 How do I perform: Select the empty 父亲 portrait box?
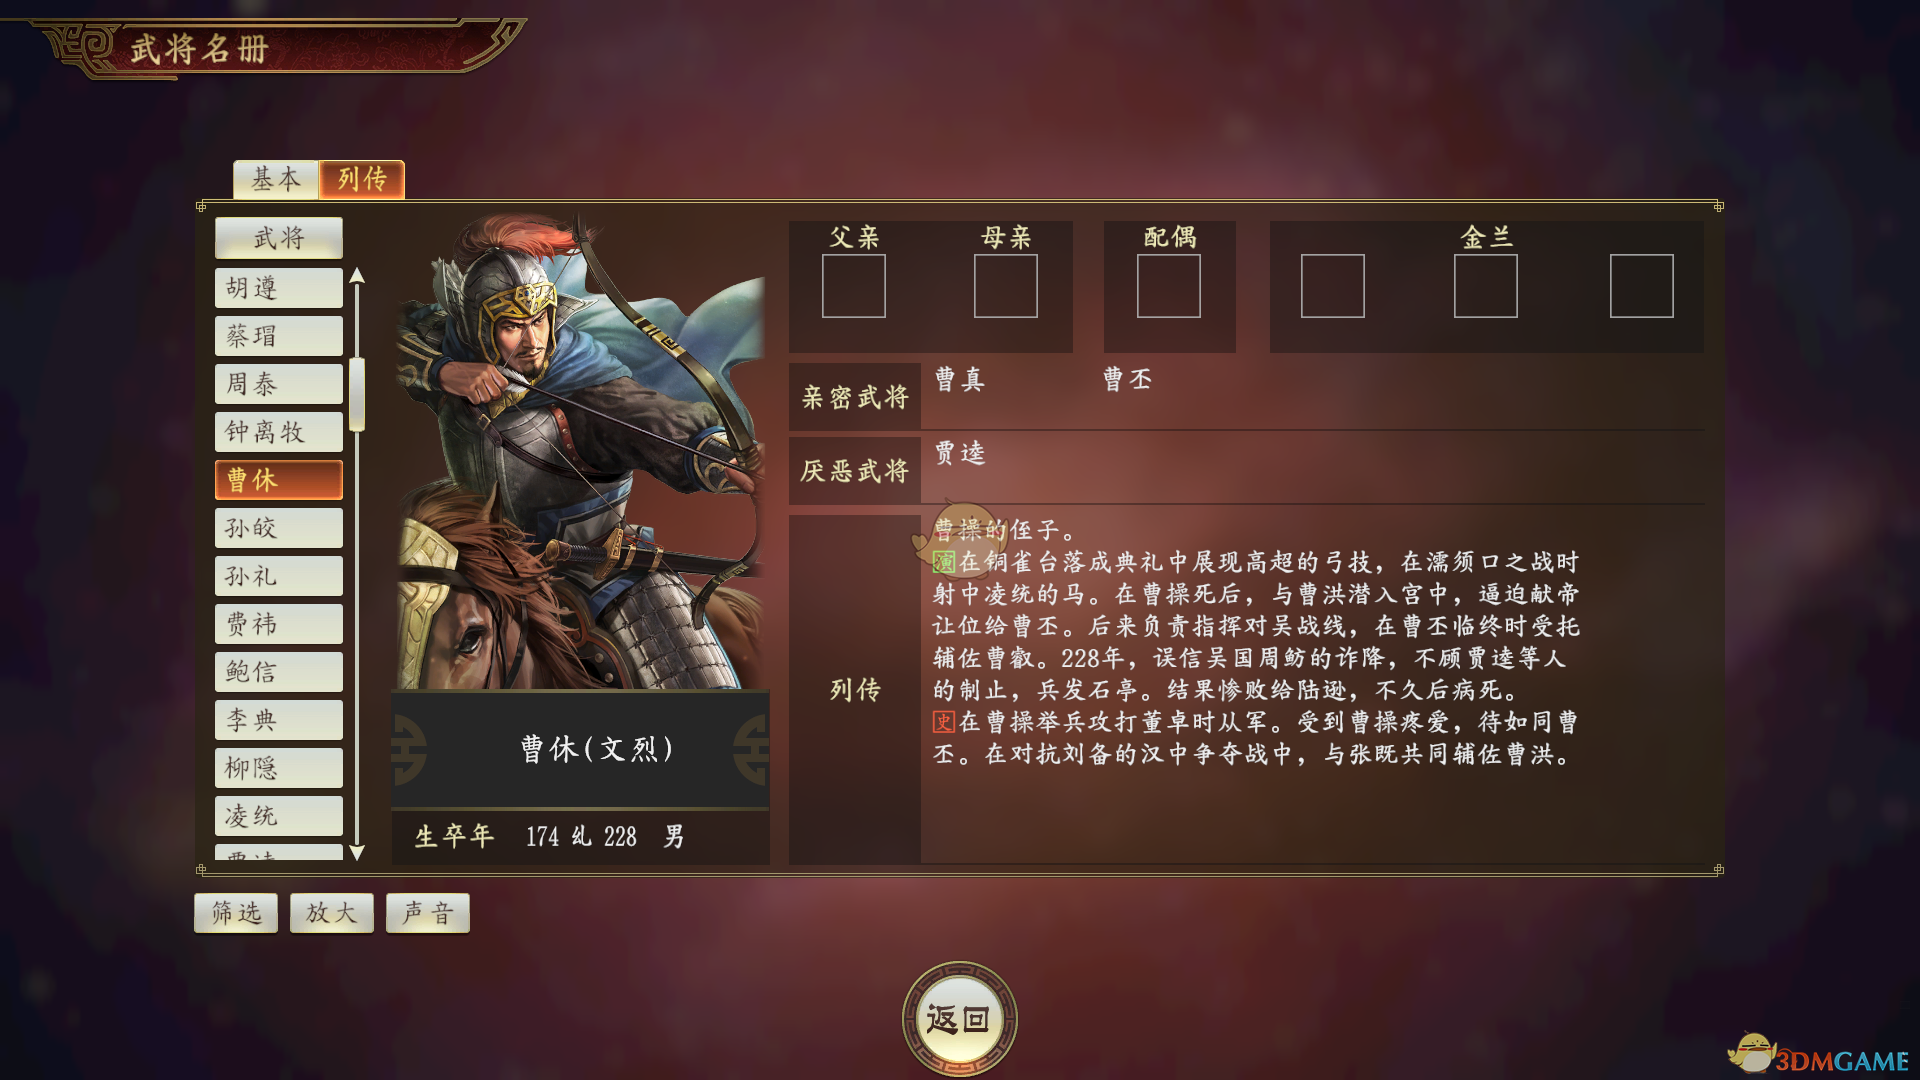pyautogui.click(x=854, y=286)
